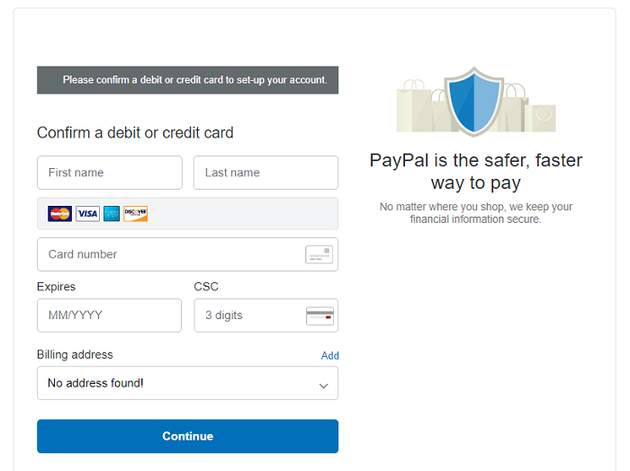Click the "Billing address" label

(75, 355)
